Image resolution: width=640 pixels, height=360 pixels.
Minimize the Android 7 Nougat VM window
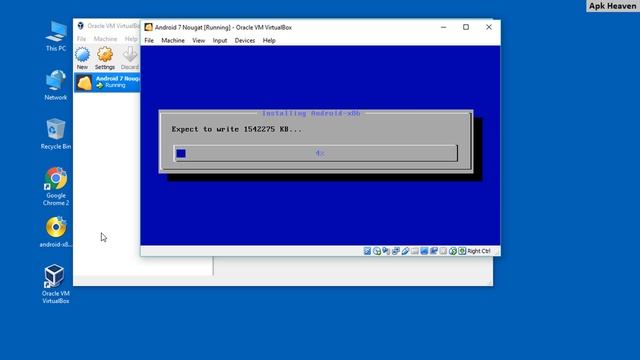pyautogui.click(x=443, y=27)
